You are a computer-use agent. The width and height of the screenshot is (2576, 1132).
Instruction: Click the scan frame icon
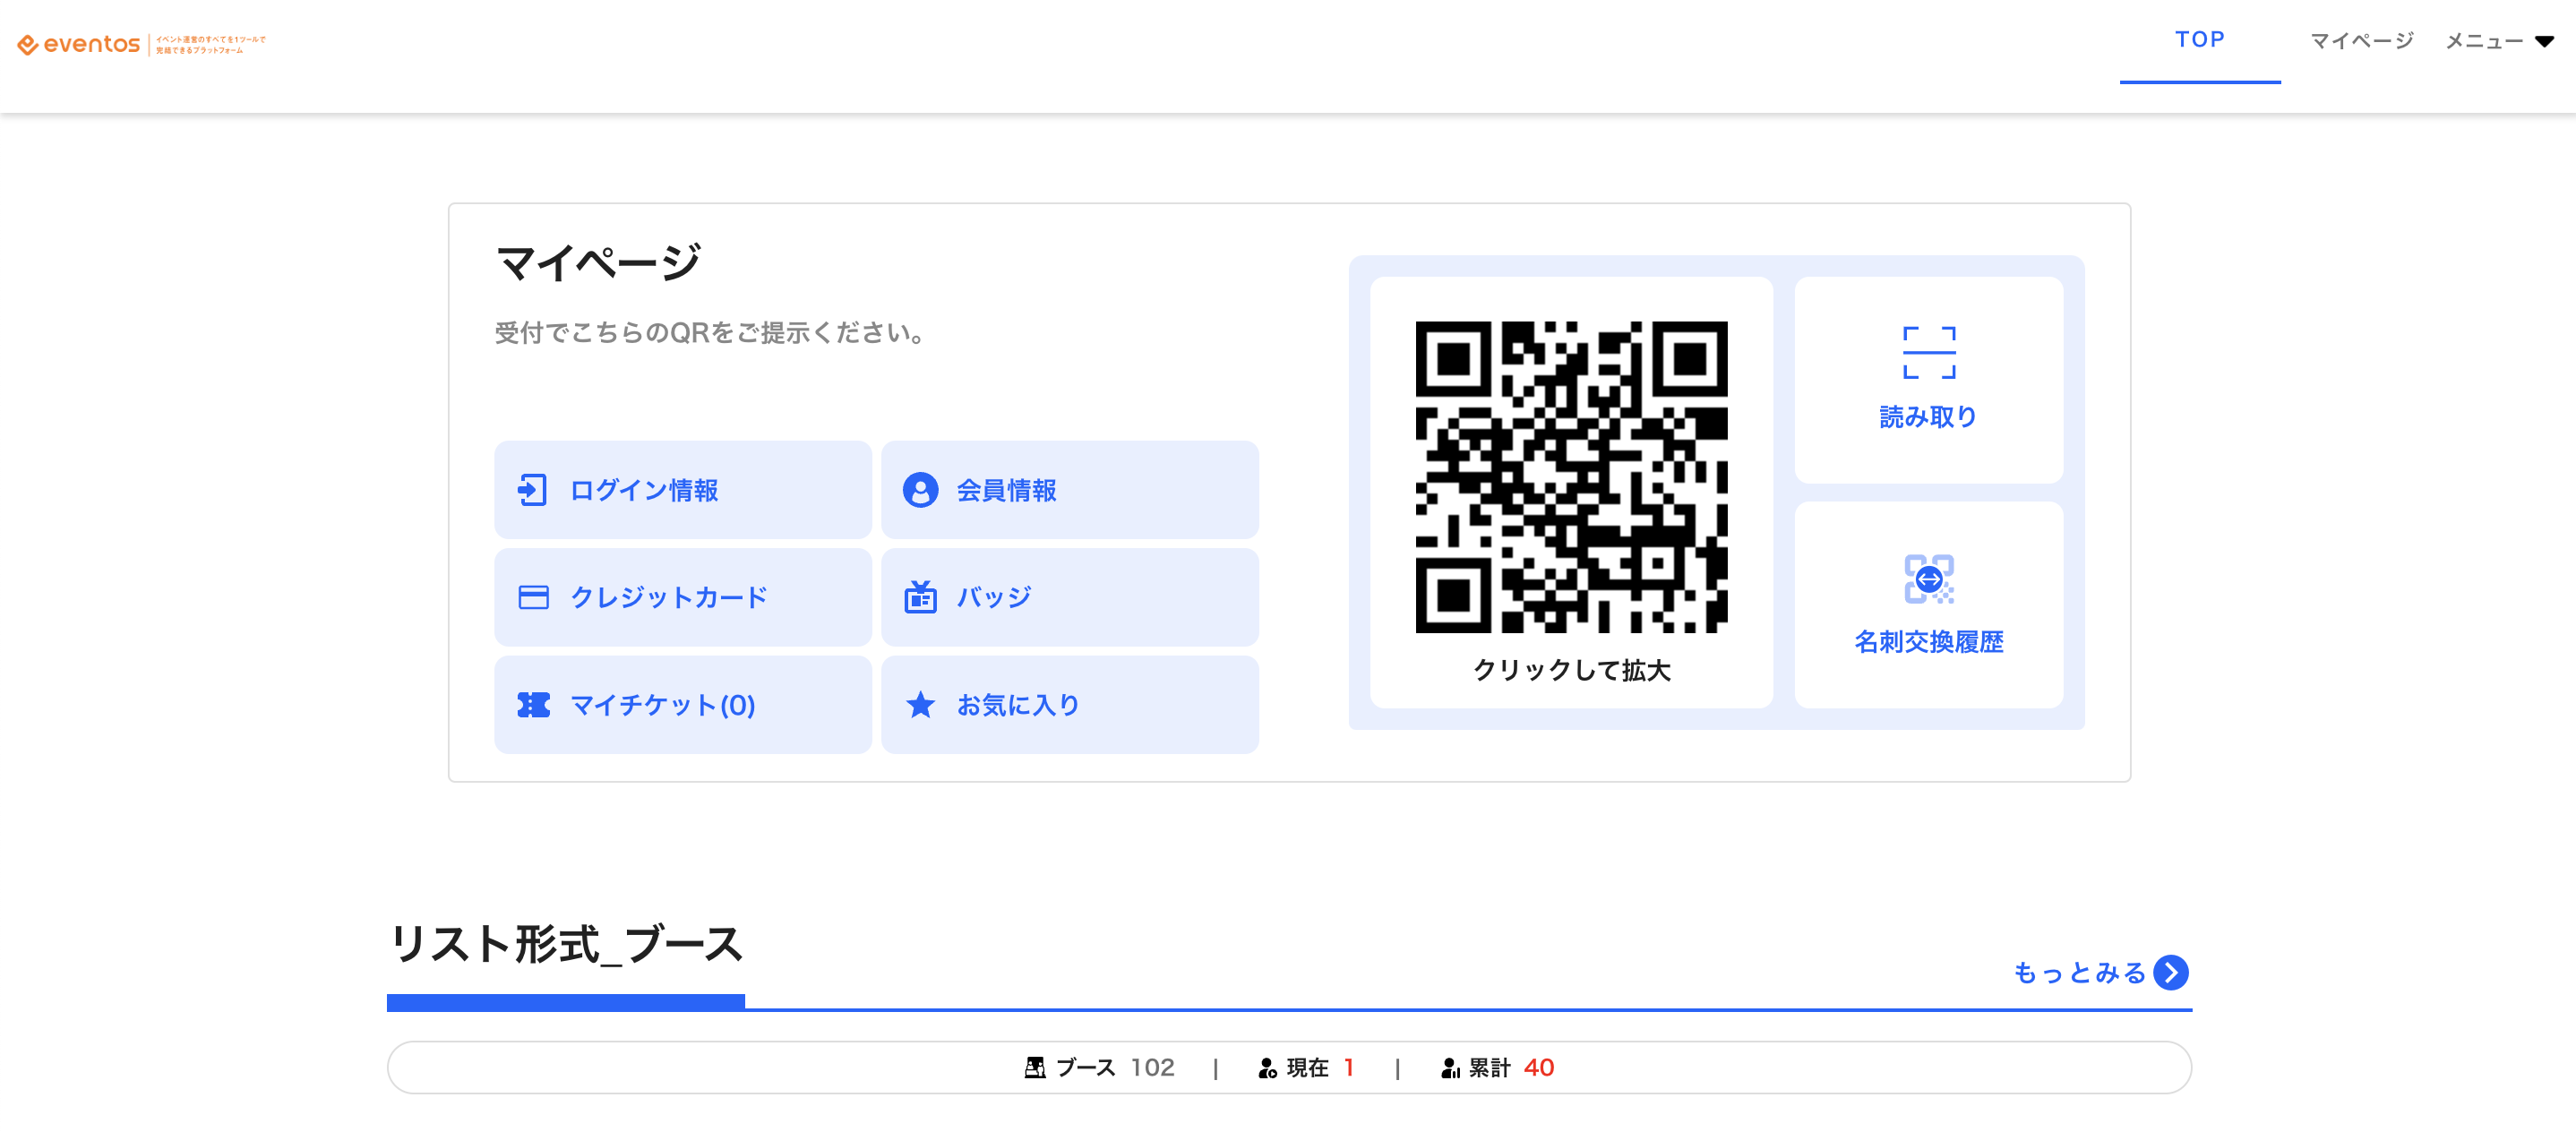[1929, 352]
